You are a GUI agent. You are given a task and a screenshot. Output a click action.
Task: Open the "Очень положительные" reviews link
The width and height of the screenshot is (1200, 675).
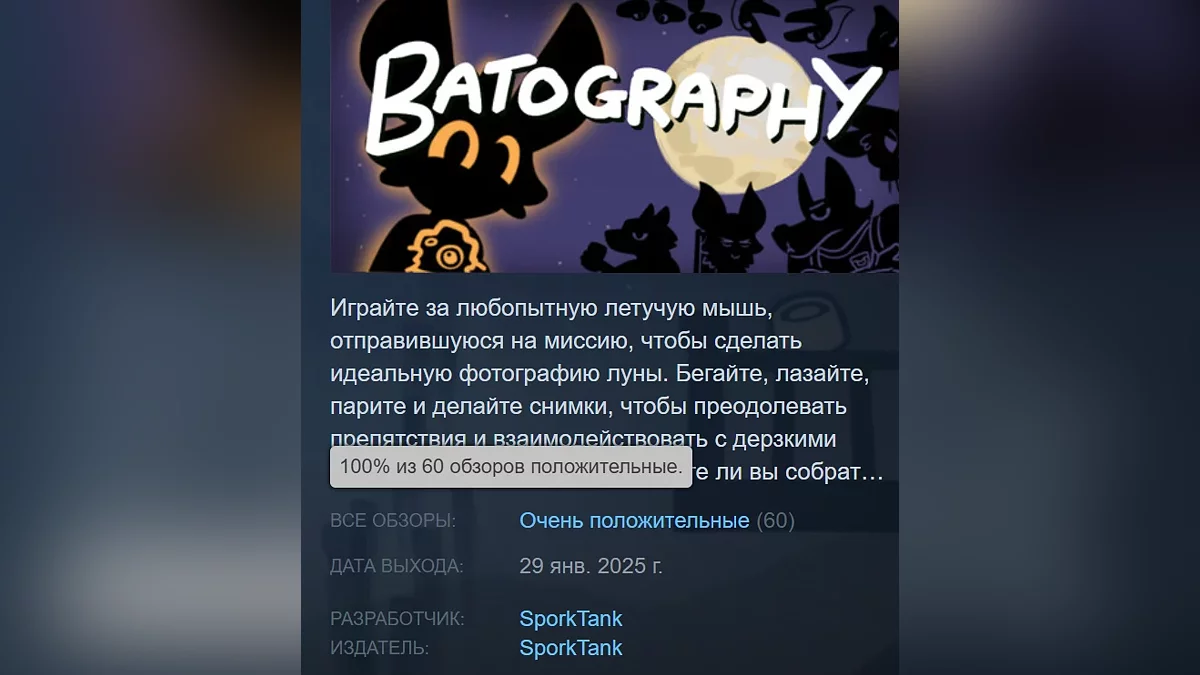(634, 520)
